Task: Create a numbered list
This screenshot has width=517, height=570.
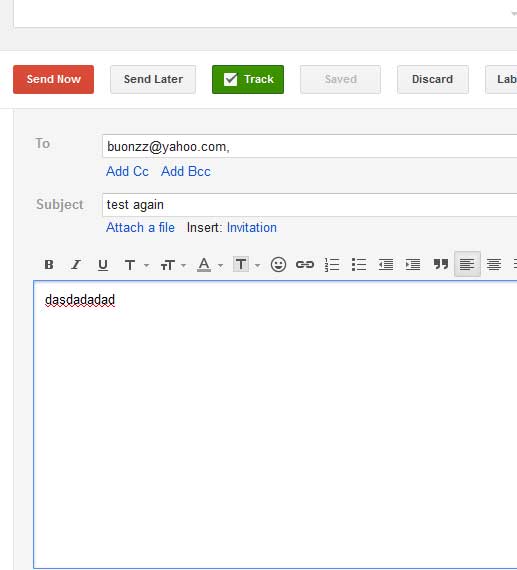Action: (x=332, y=264)
